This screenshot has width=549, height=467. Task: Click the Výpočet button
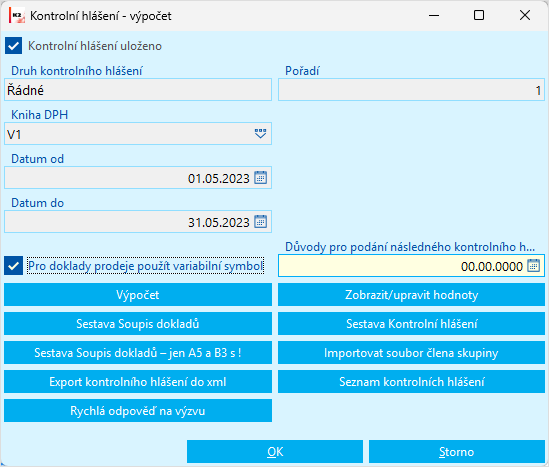pos(138,295)
